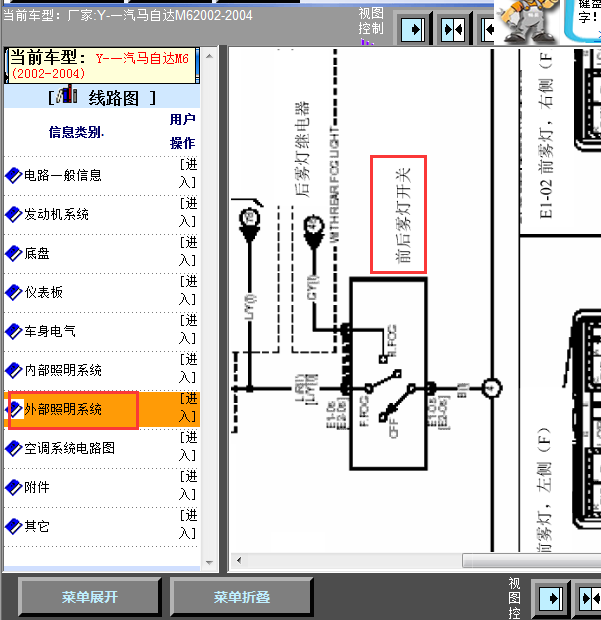Click book icon beside 车身电气

pyautogui.click(x=13, y=331)
